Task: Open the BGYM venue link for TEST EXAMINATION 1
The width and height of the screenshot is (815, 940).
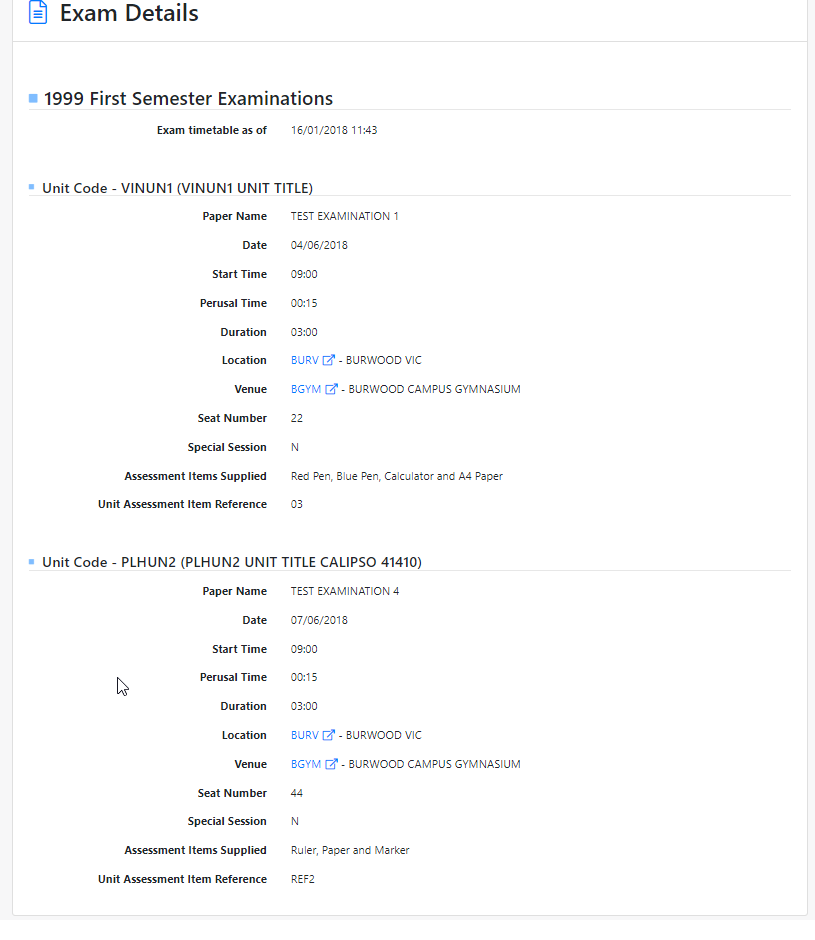Action: point(305,388)
